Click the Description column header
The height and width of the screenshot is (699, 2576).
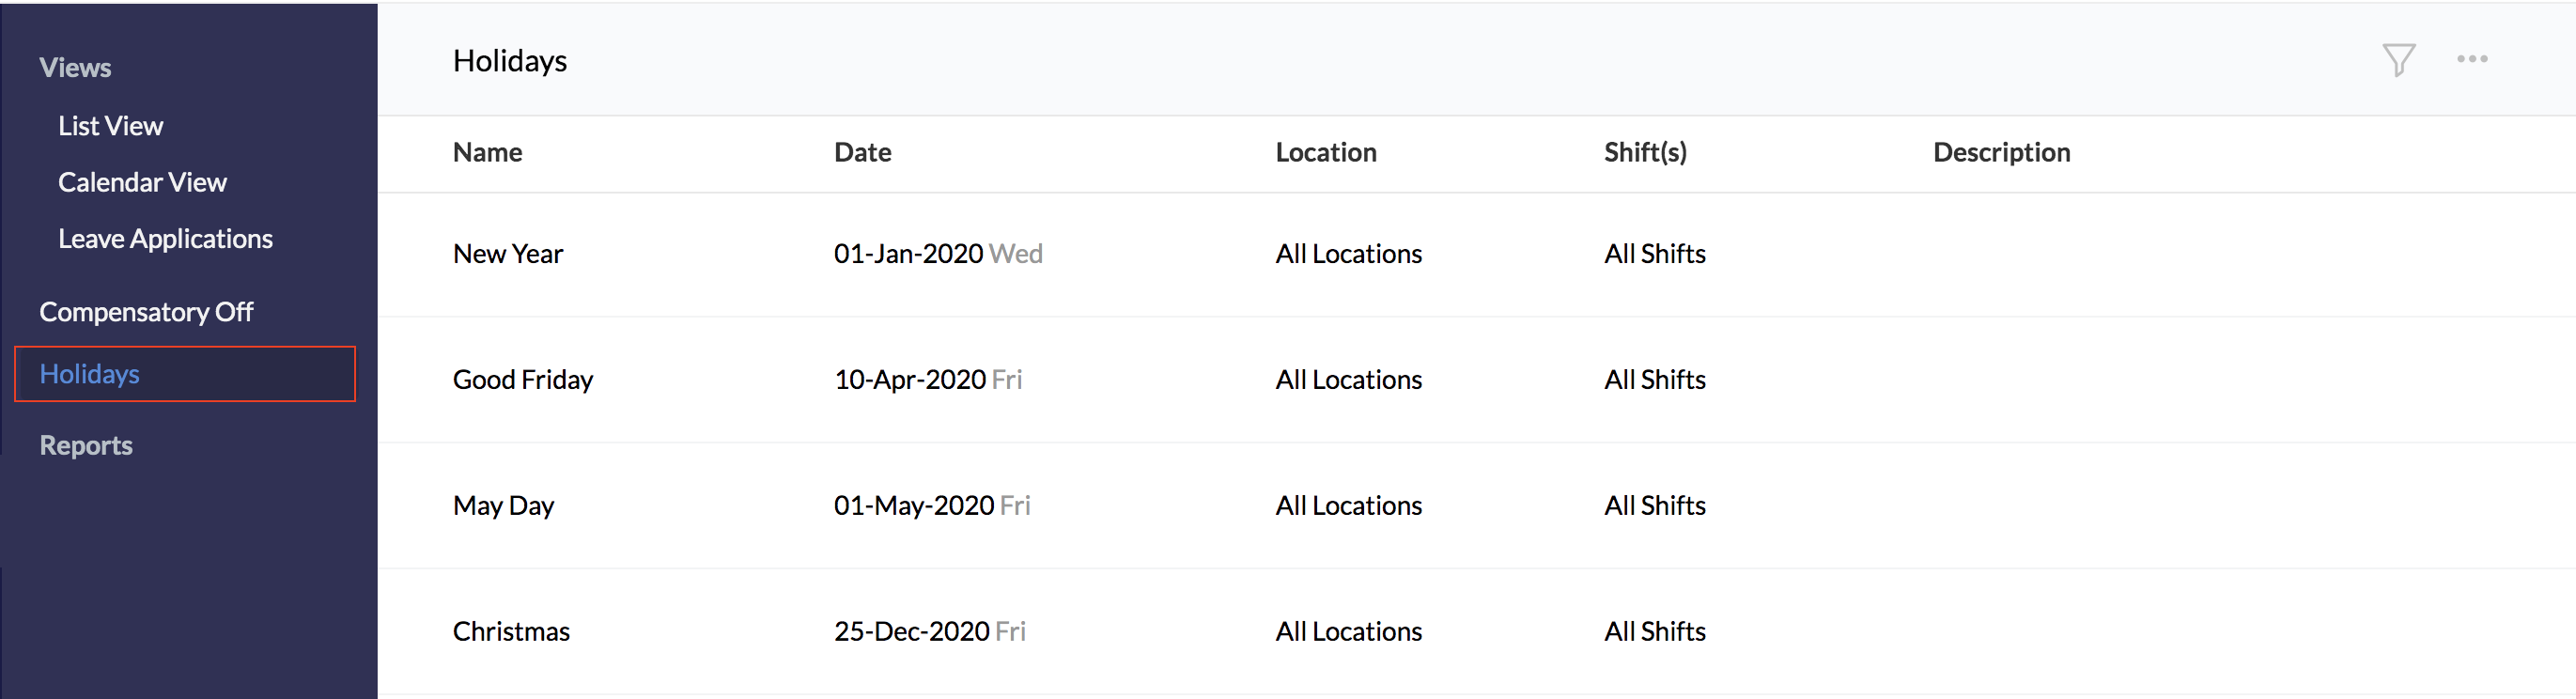[2001, 152]
